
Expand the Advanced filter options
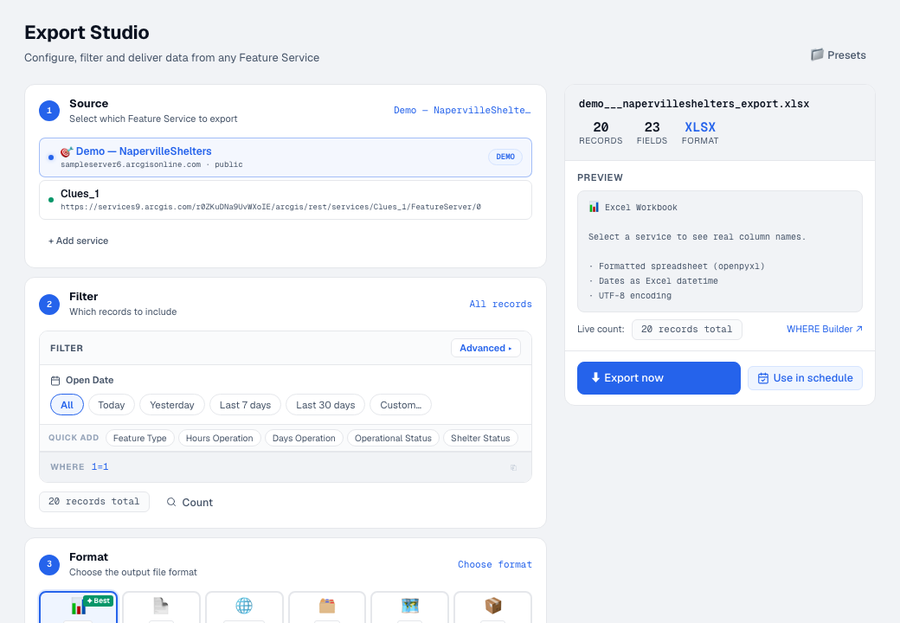click(x=486, y=348)
